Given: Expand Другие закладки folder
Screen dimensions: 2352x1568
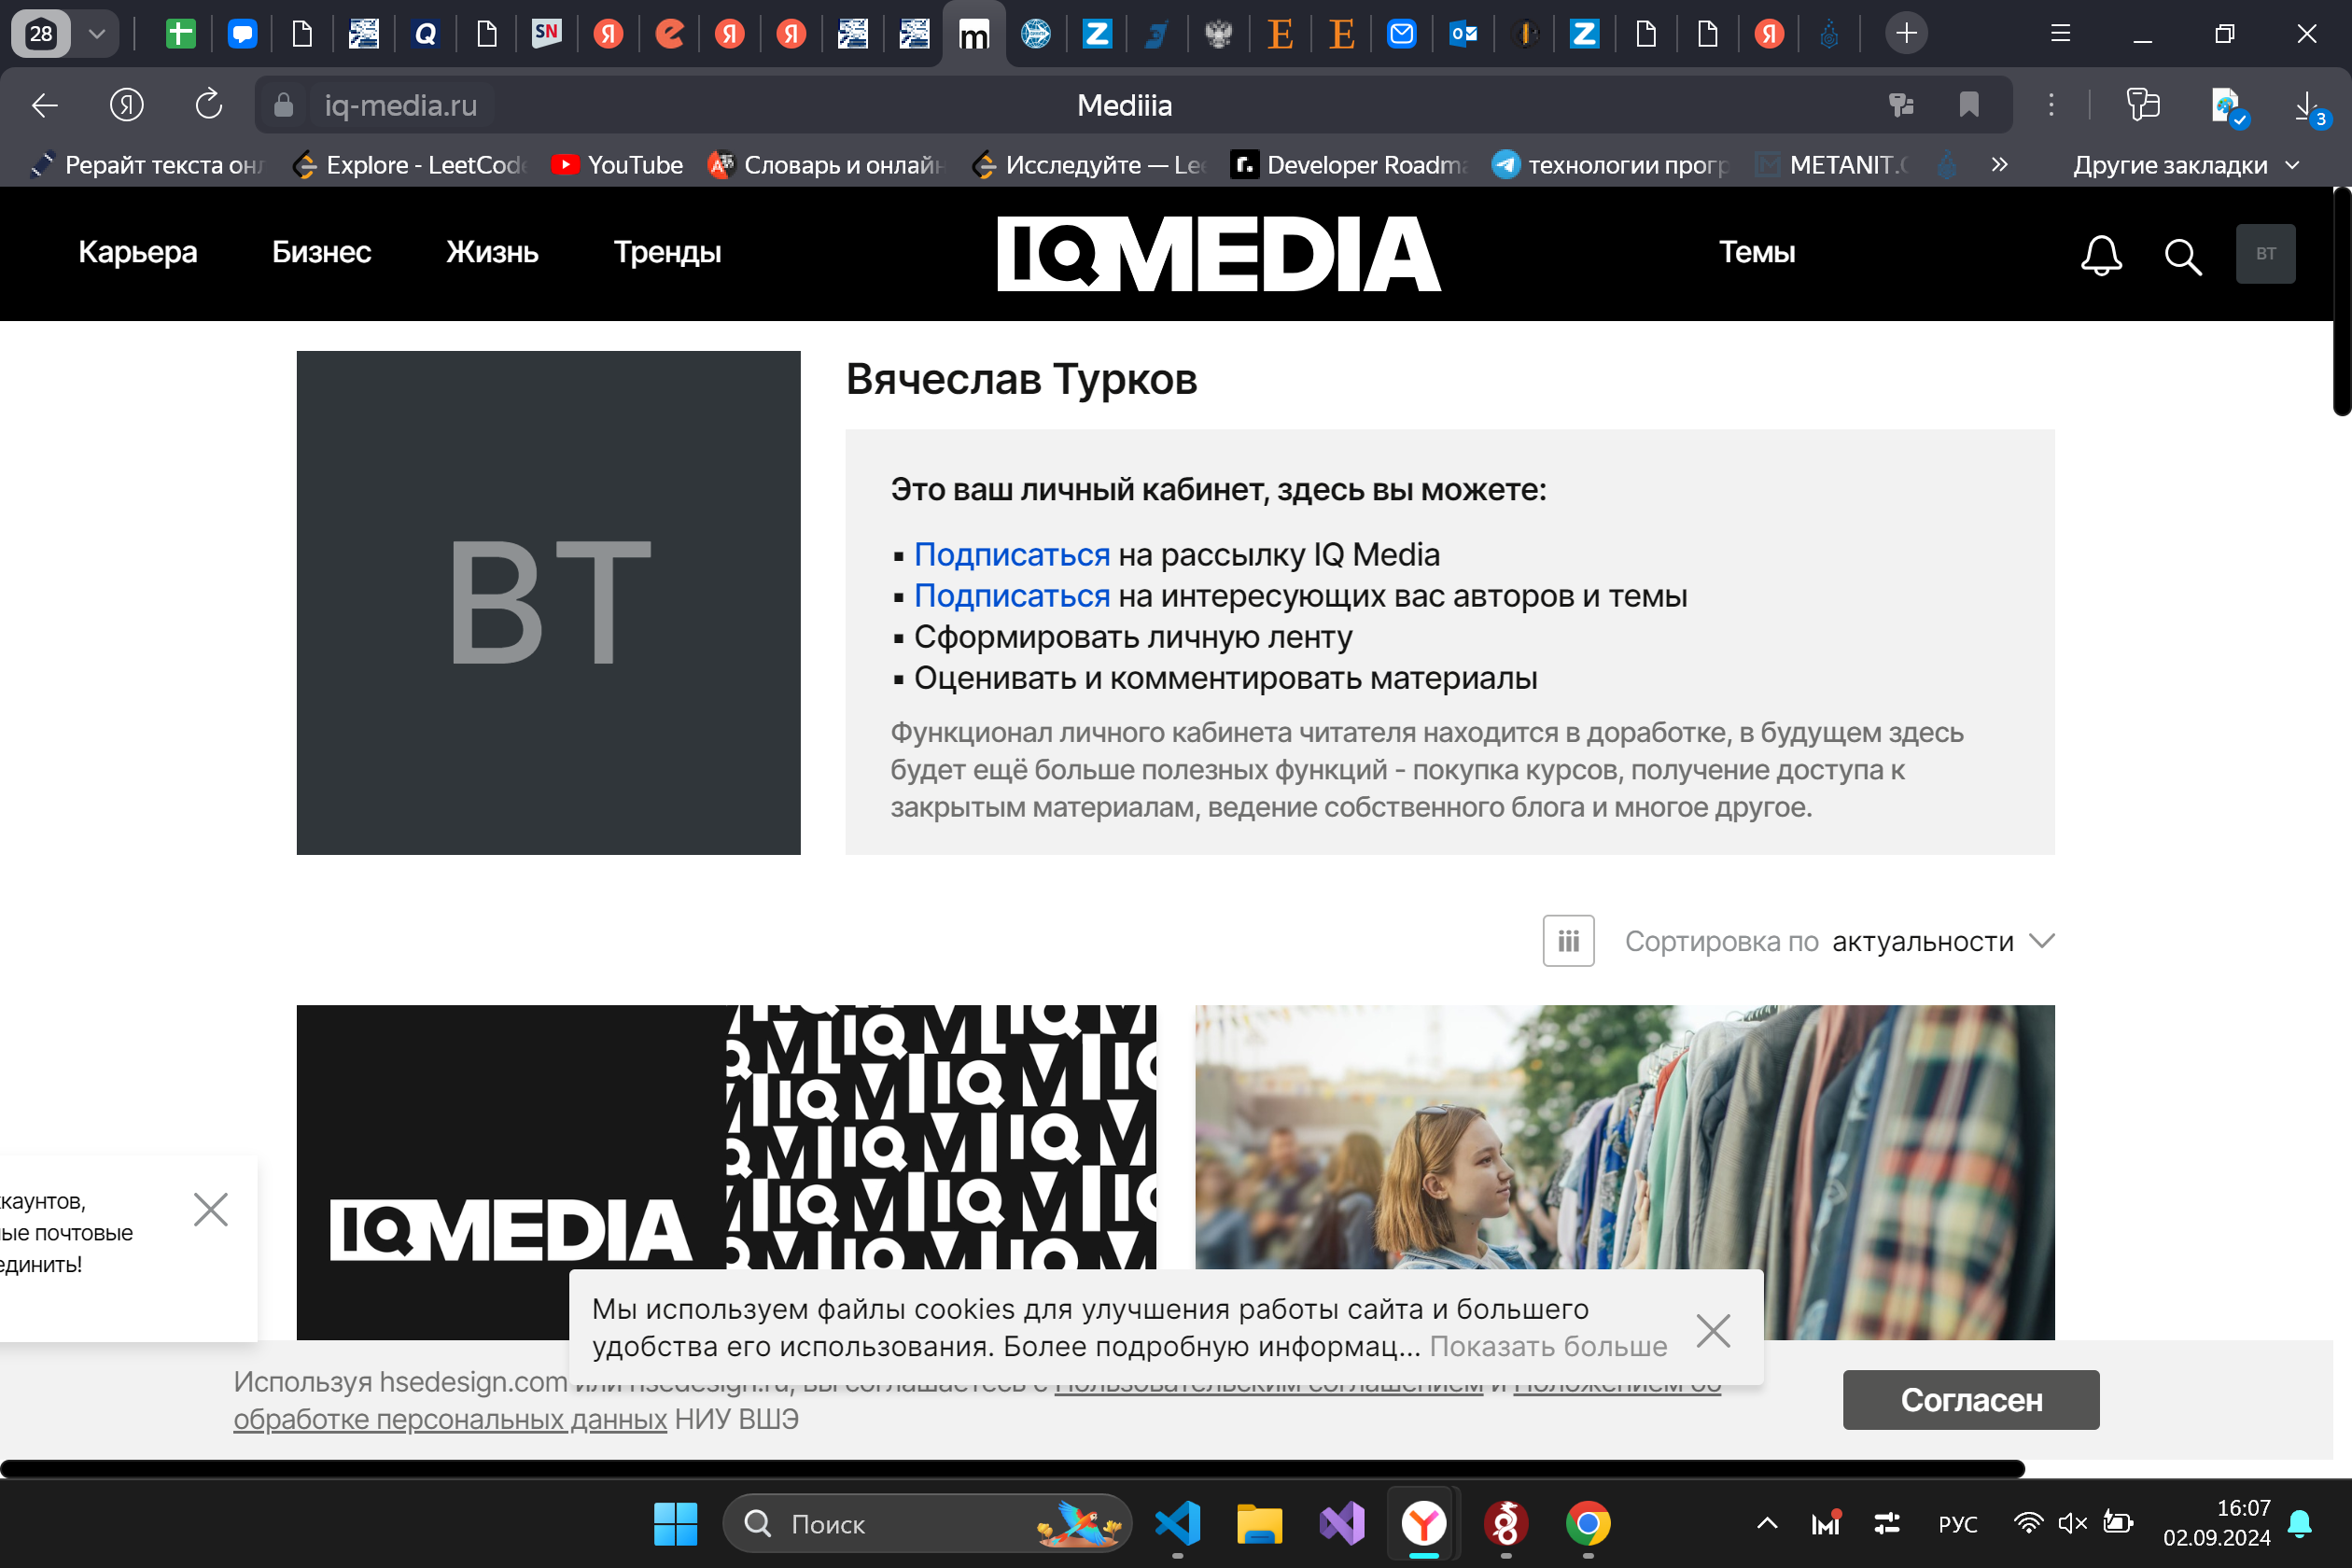Looking at the screenshot, I should pyautogui.click(x=2186, y=165).
